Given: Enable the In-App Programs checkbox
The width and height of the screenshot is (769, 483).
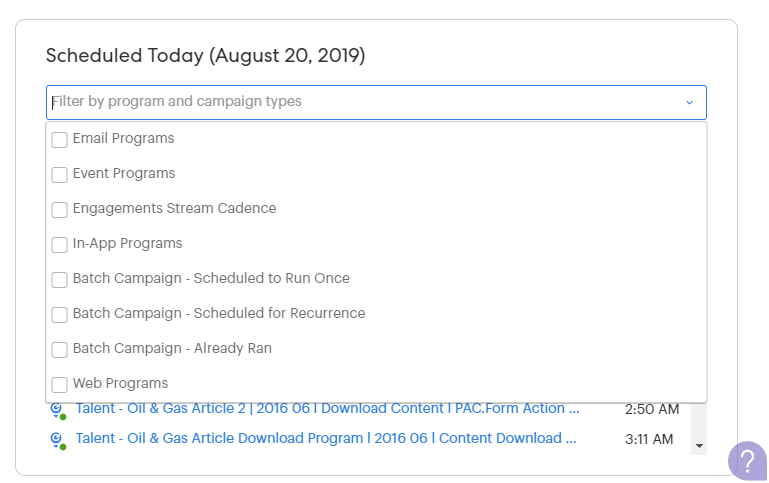Looking at the screenshot, I should [59, 245].
